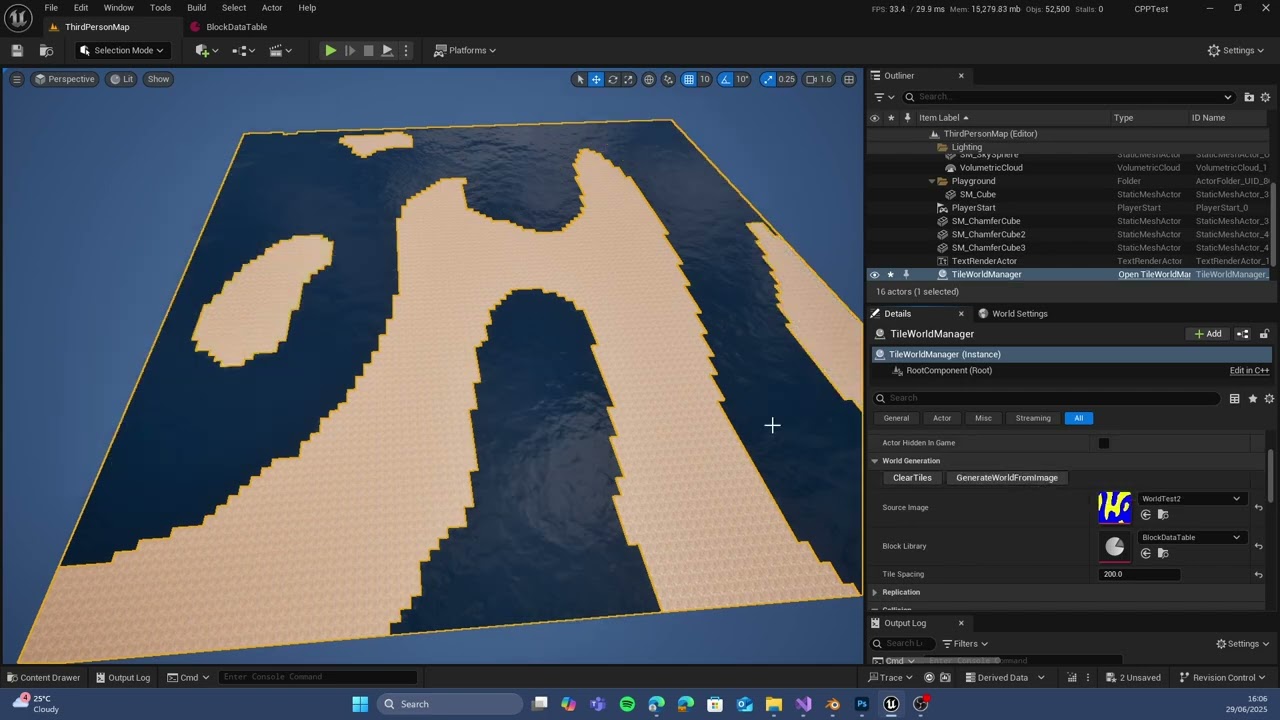The width and height of the screenshot is (1280, 720).
Task: Toggle surface snapping icon in viewport
Action: click(668, 79)
